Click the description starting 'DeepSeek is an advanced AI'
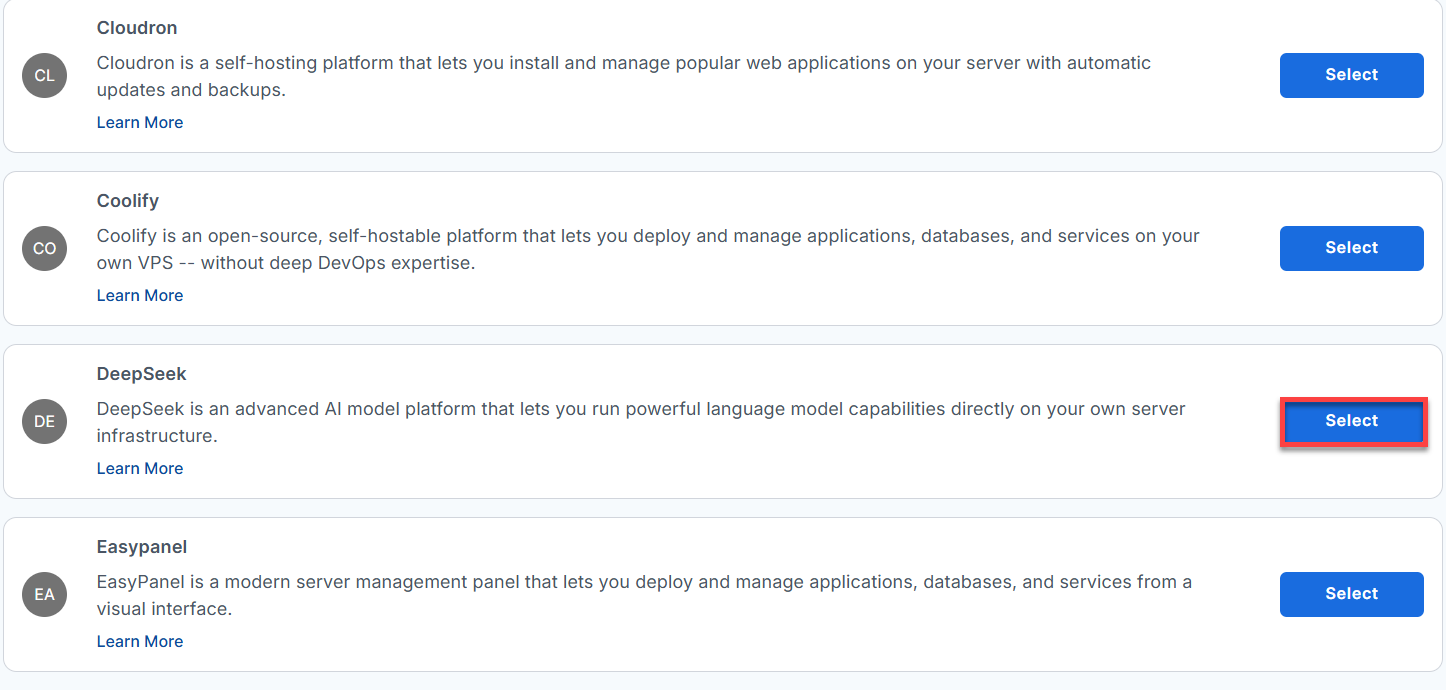The width and height of the screenshot is (1446, 690). tap(641, 422)
